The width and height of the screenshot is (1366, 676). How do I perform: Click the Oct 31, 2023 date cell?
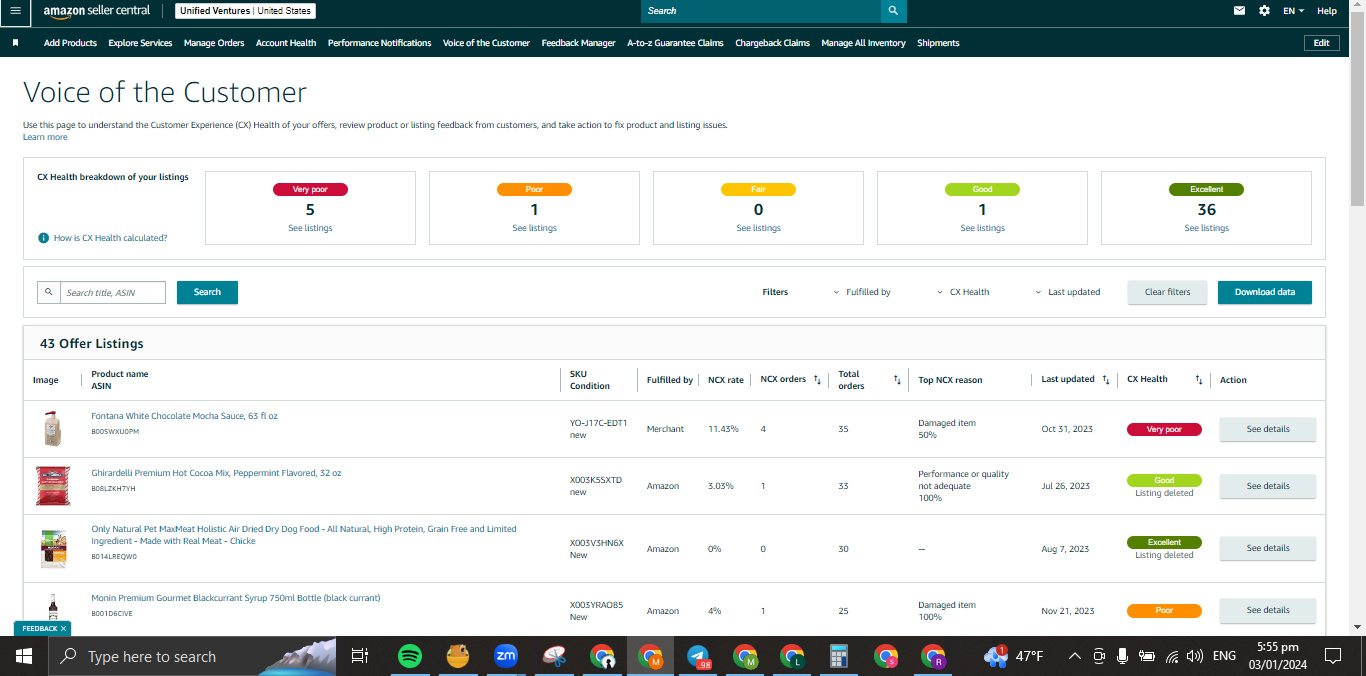1067,429
